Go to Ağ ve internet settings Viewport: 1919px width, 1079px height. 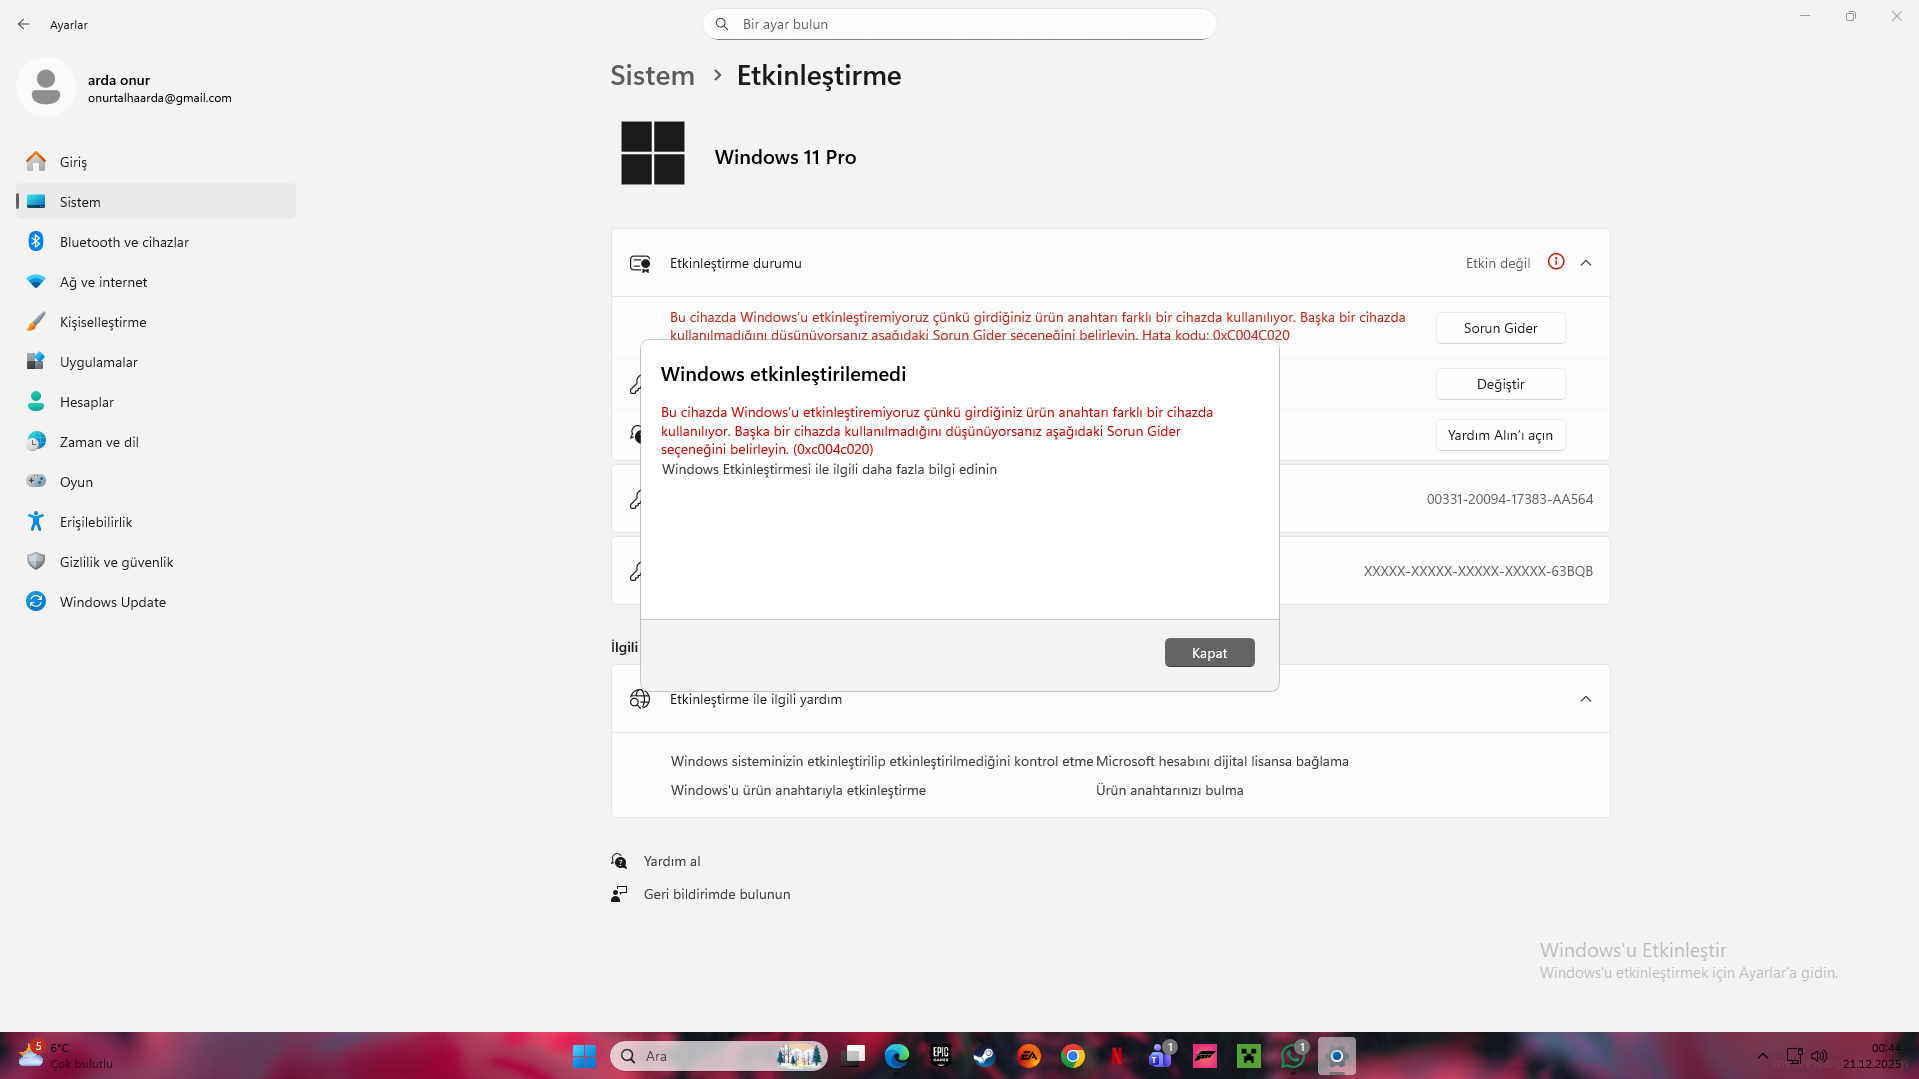[x=156, y=281]
